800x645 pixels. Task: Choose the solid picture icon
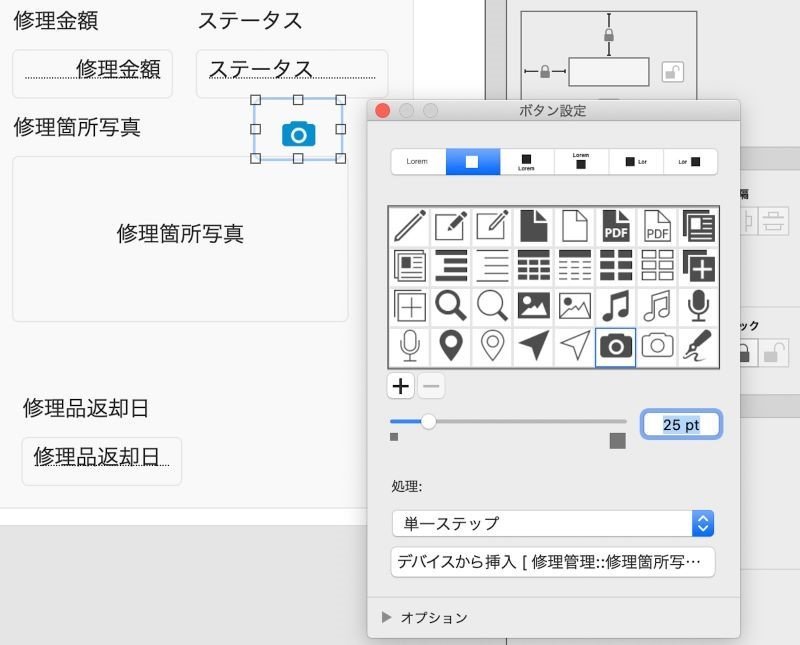(x=533, y=306)
